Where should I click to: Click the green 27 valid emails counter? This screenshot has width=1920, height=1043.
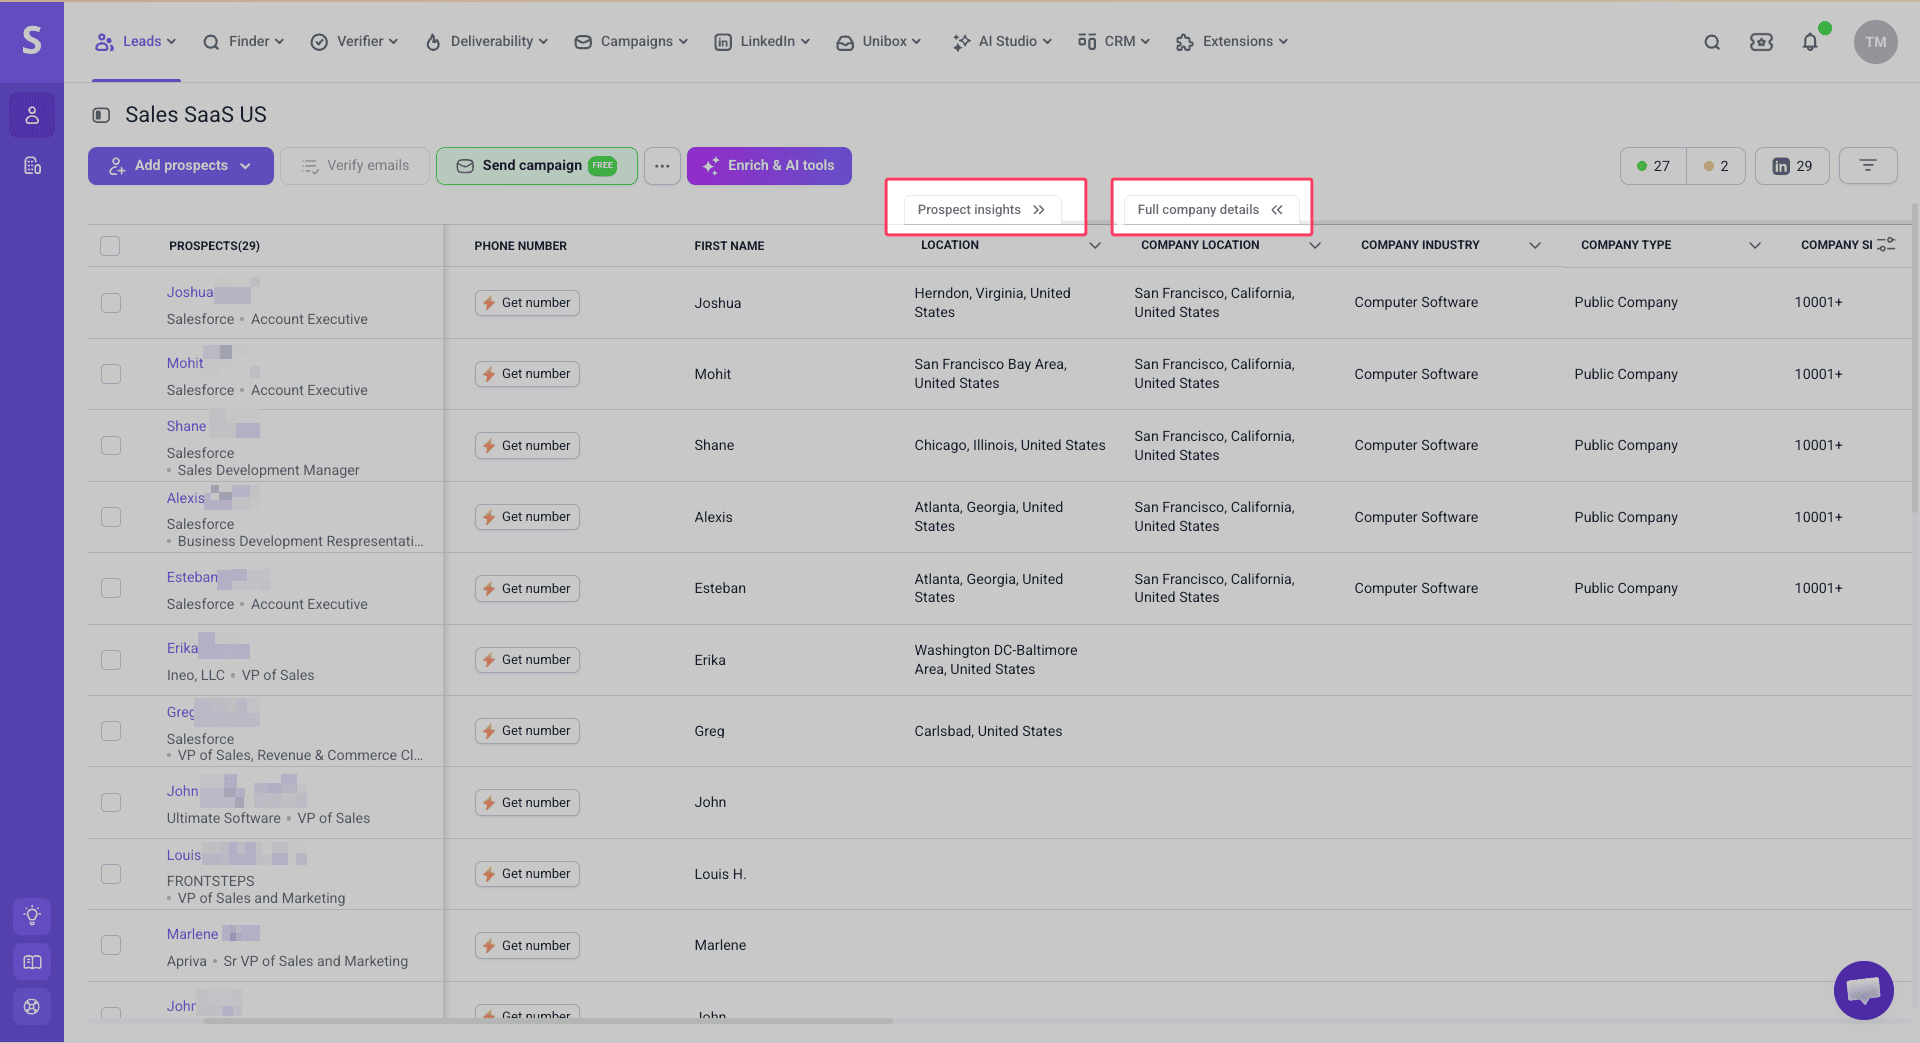(1653, 166)
